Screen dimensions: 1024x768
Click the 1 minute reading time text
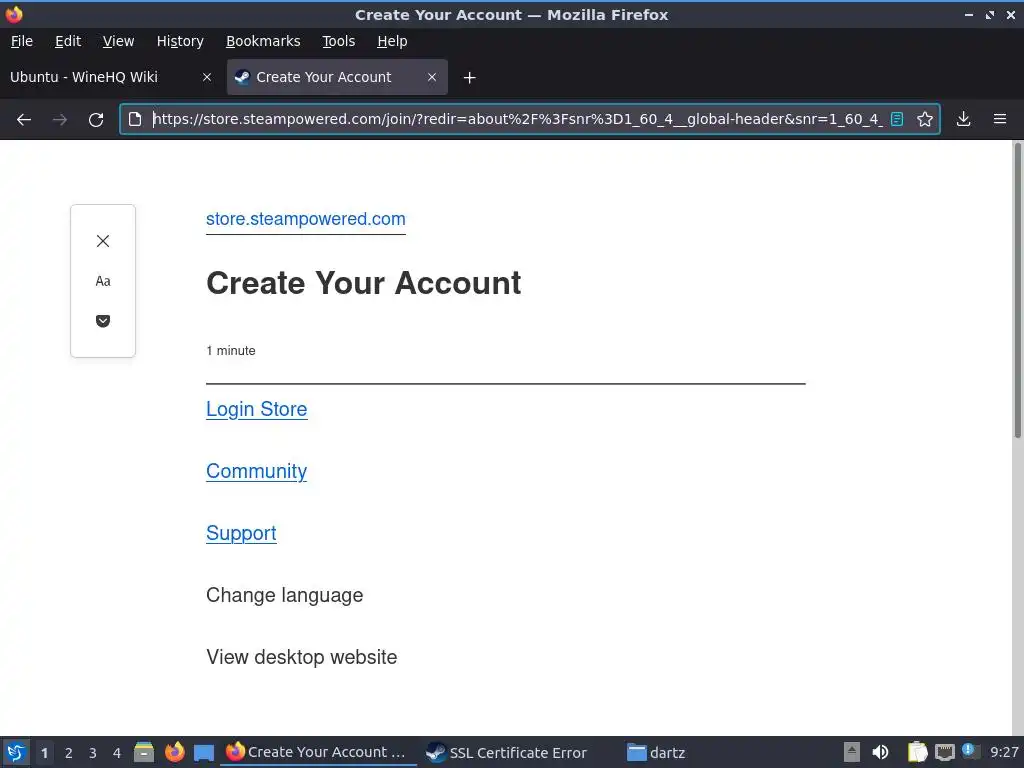pos(231,351)
